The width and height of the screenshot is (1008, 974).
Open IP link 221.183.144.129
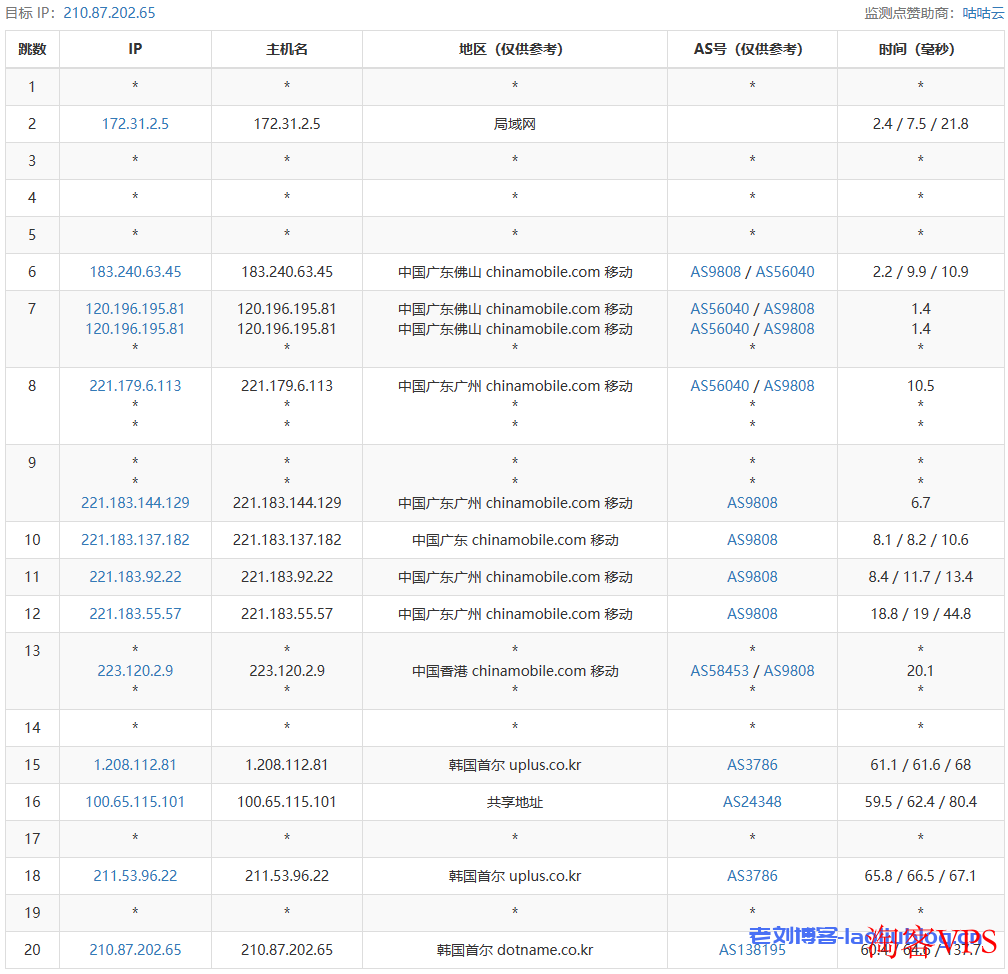pyautogui.click(x=135, y=503)
